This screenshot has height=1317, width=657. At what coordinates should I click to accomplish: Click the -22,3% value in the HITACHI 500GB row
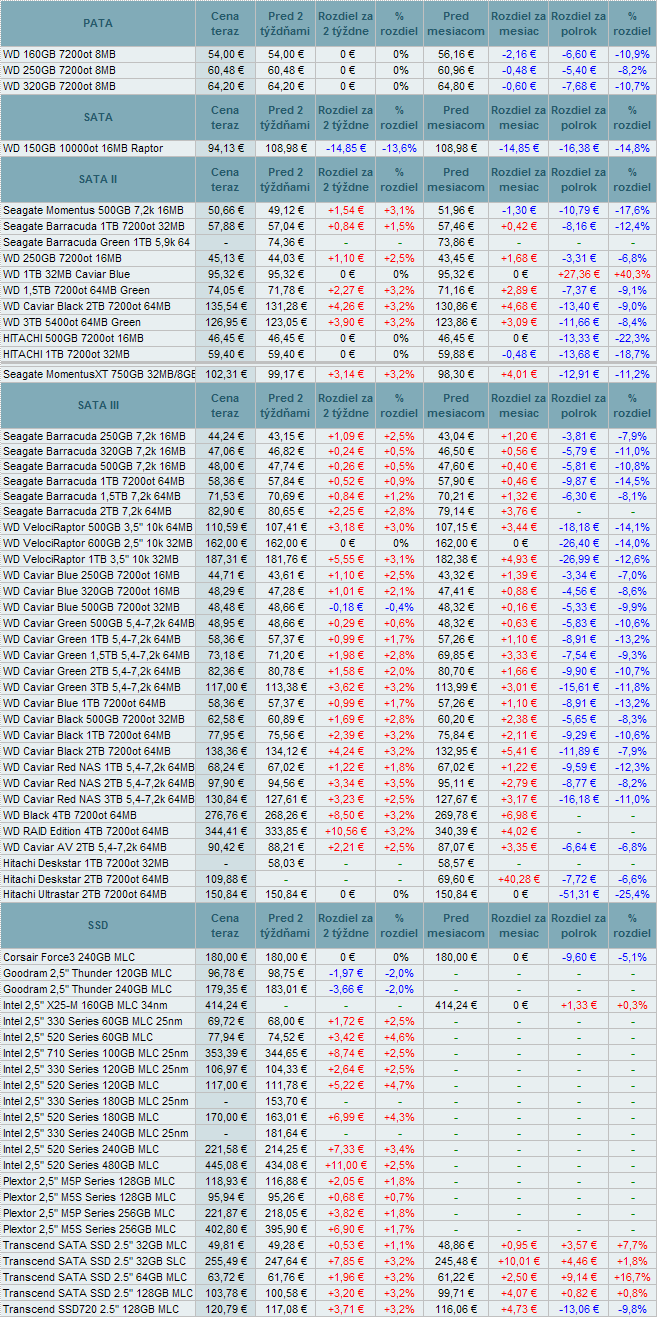pyautogui.click(x=631, y=338)
